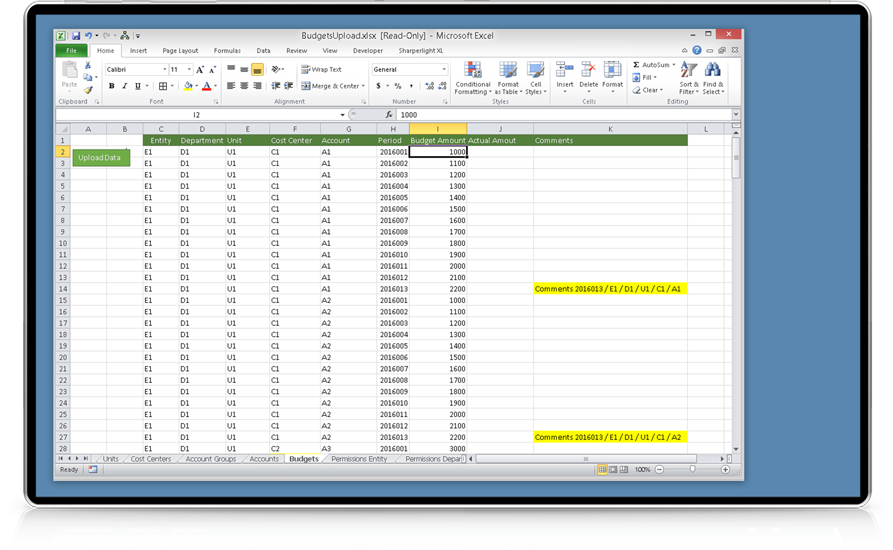Image resolution: width=893 pixels, height=550 pixels.
Task: Open Sort & Filter menu
Action: (689, 78)
